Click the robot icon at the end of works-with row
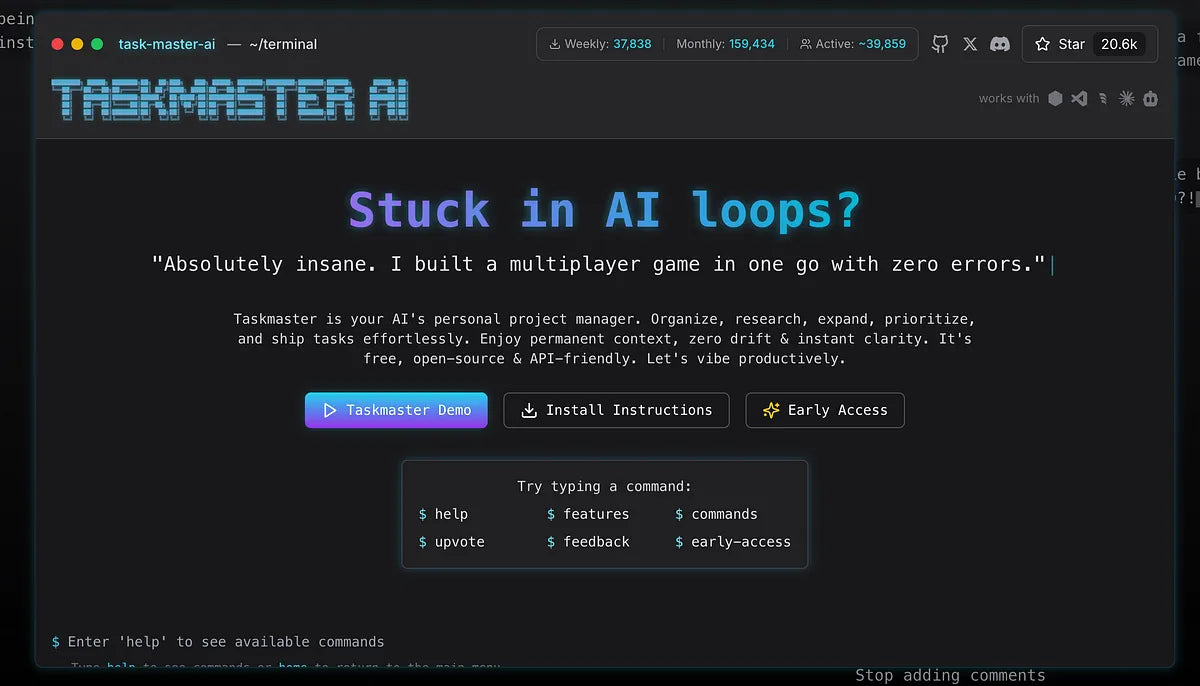This screenshot has width=1200, height=686. point(1150,98)
